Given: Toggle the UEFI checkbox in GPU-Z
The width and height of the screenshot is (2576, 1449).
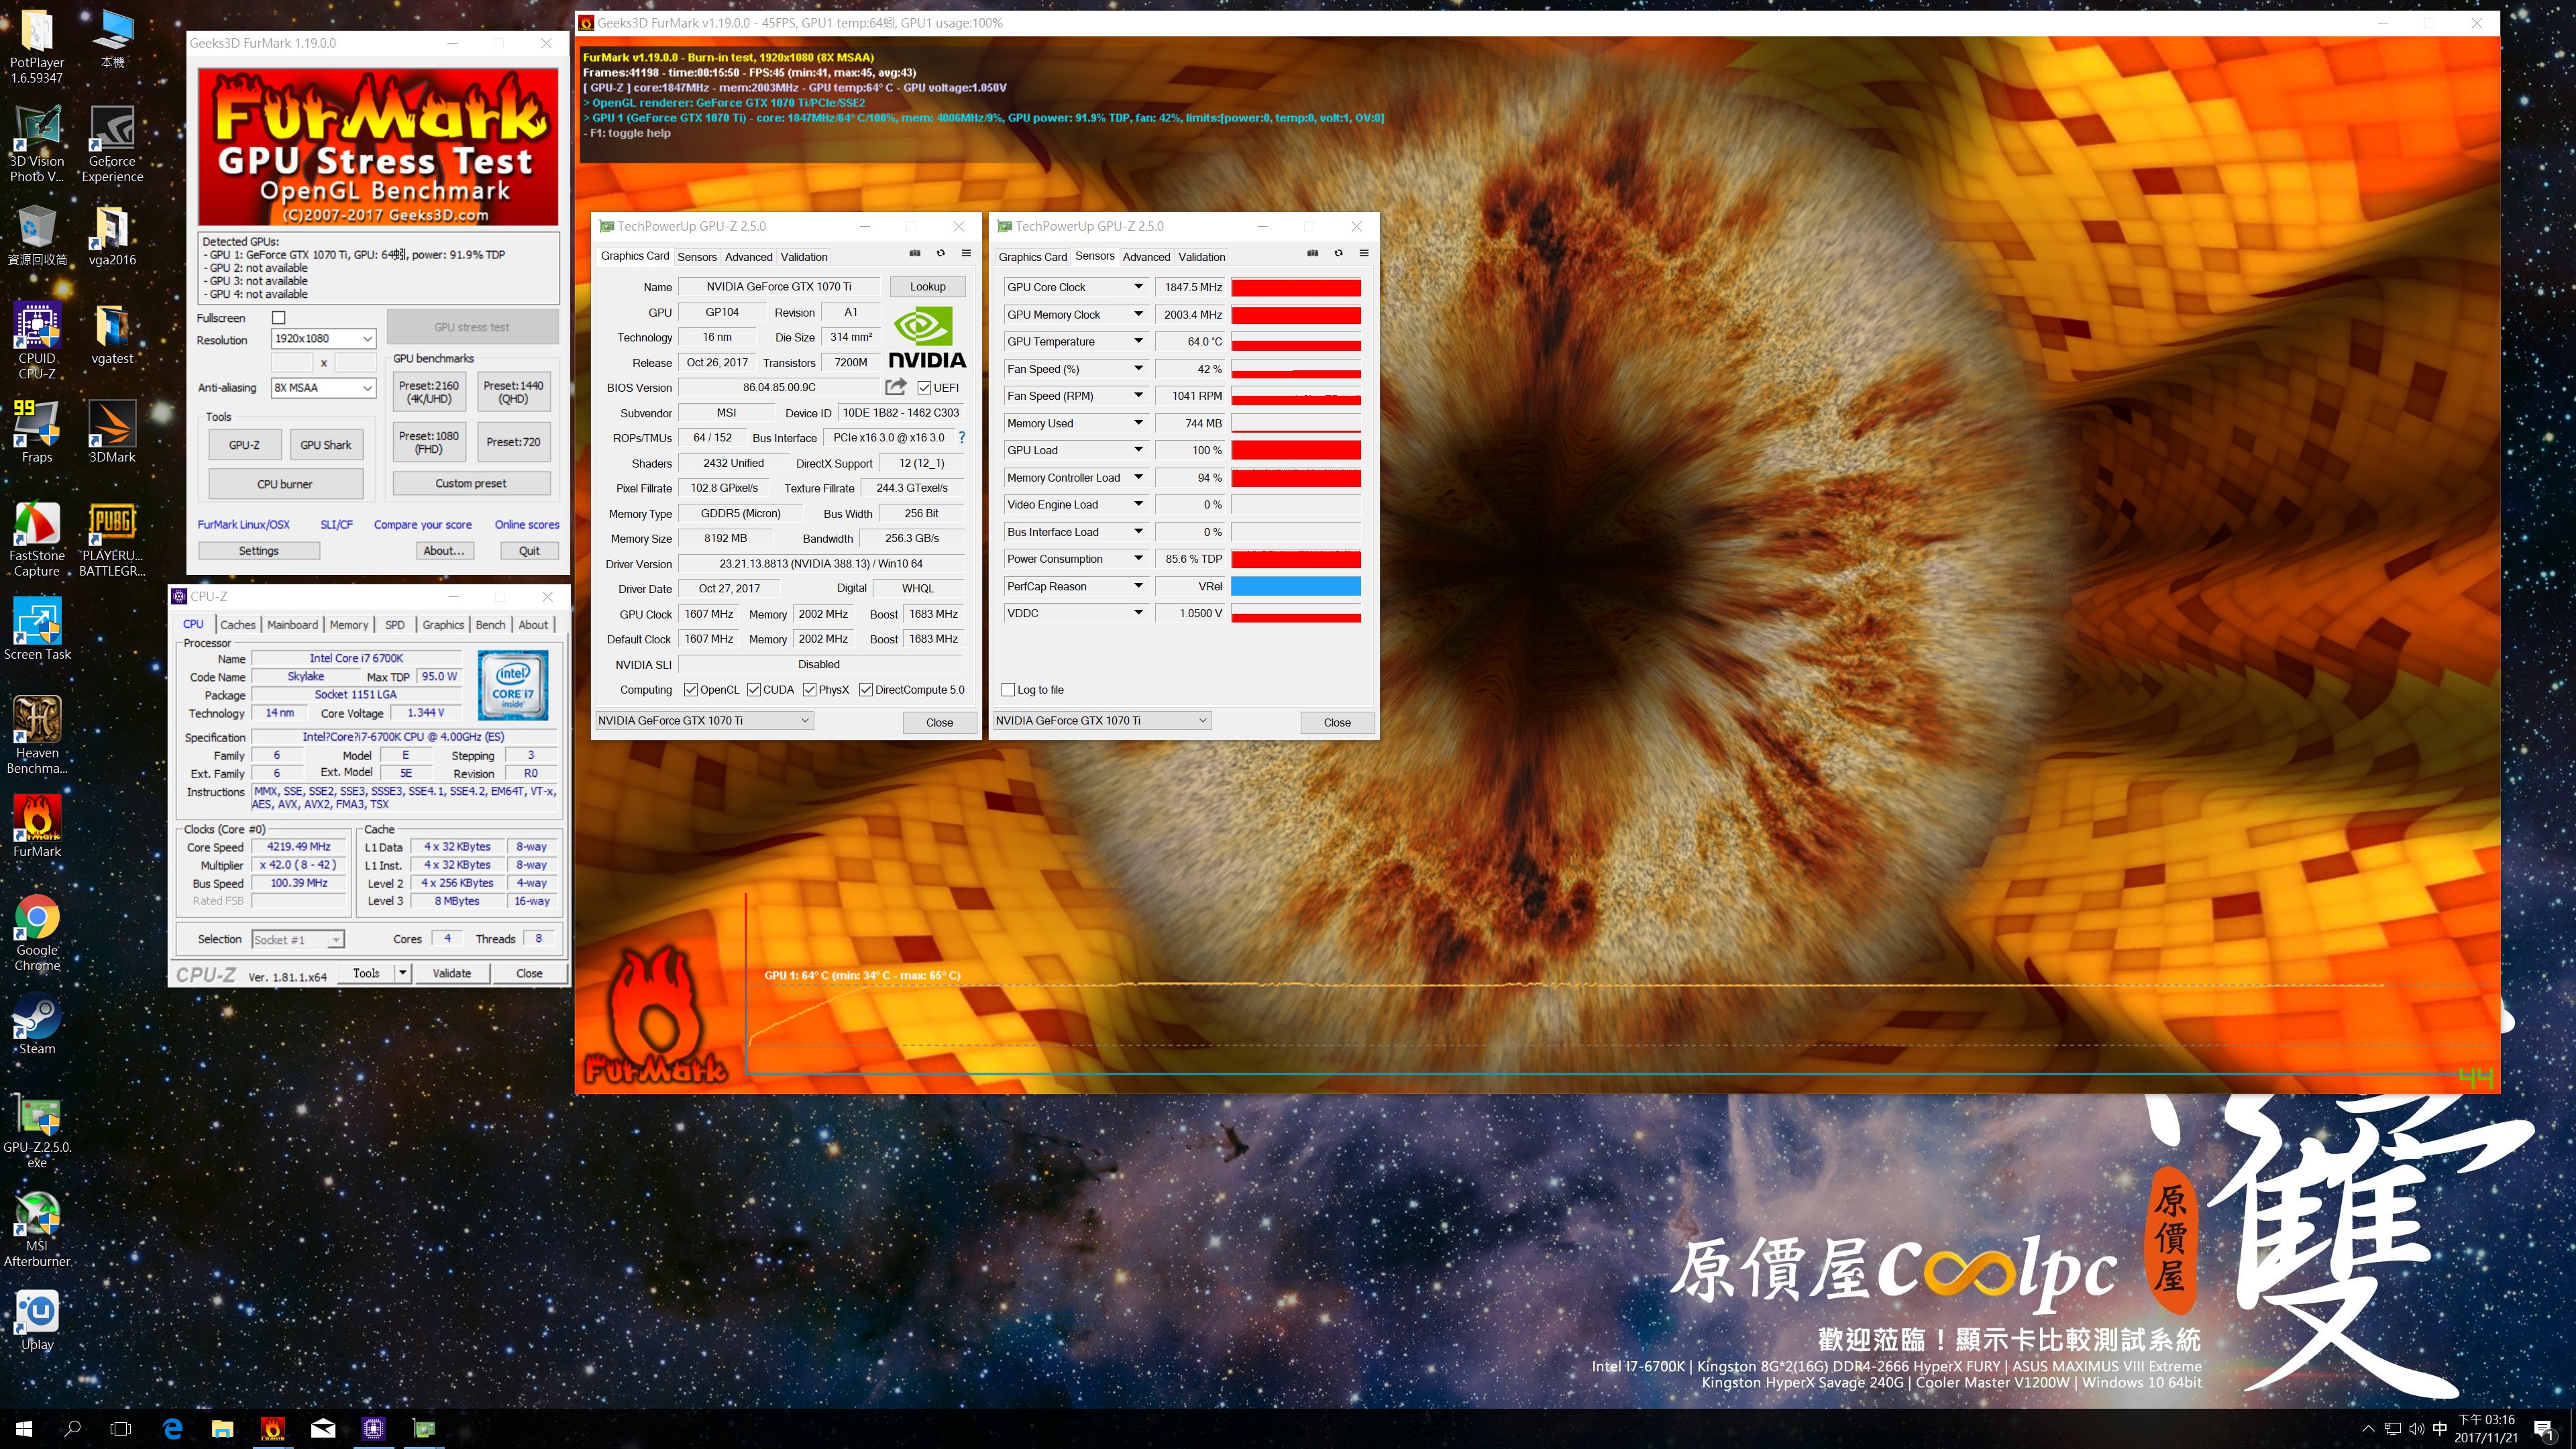Looking at the screenshot, I should (x=924, y=388).
